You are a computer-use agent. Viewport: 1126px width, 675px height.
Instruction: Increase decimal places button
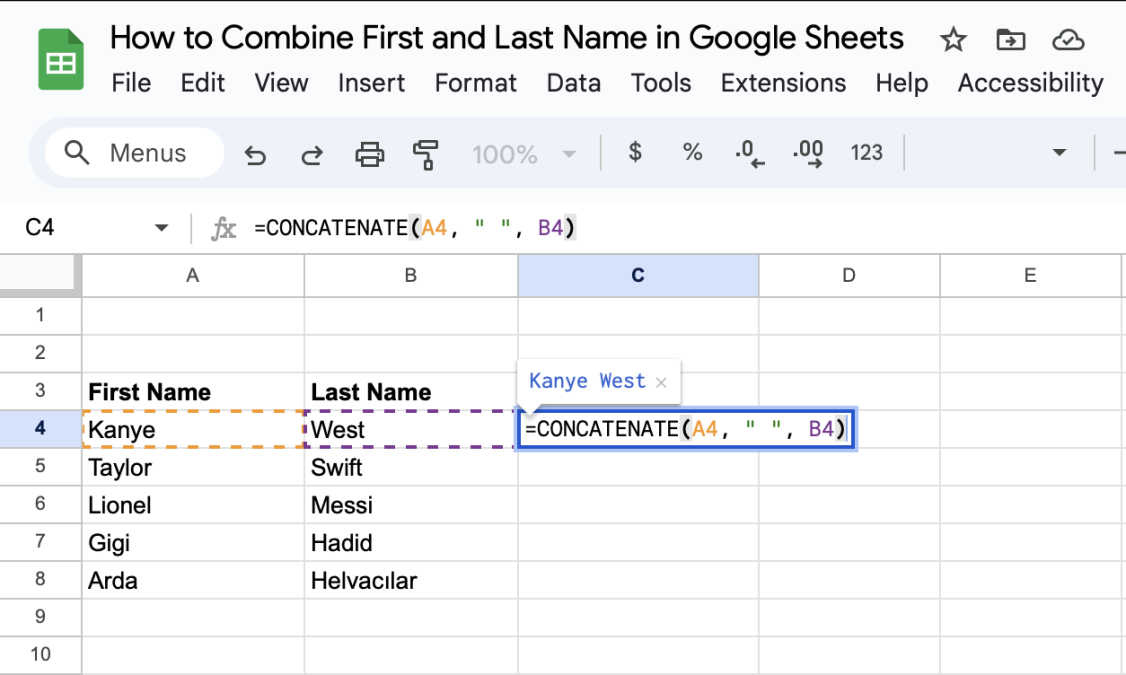(x=807, y=153)
